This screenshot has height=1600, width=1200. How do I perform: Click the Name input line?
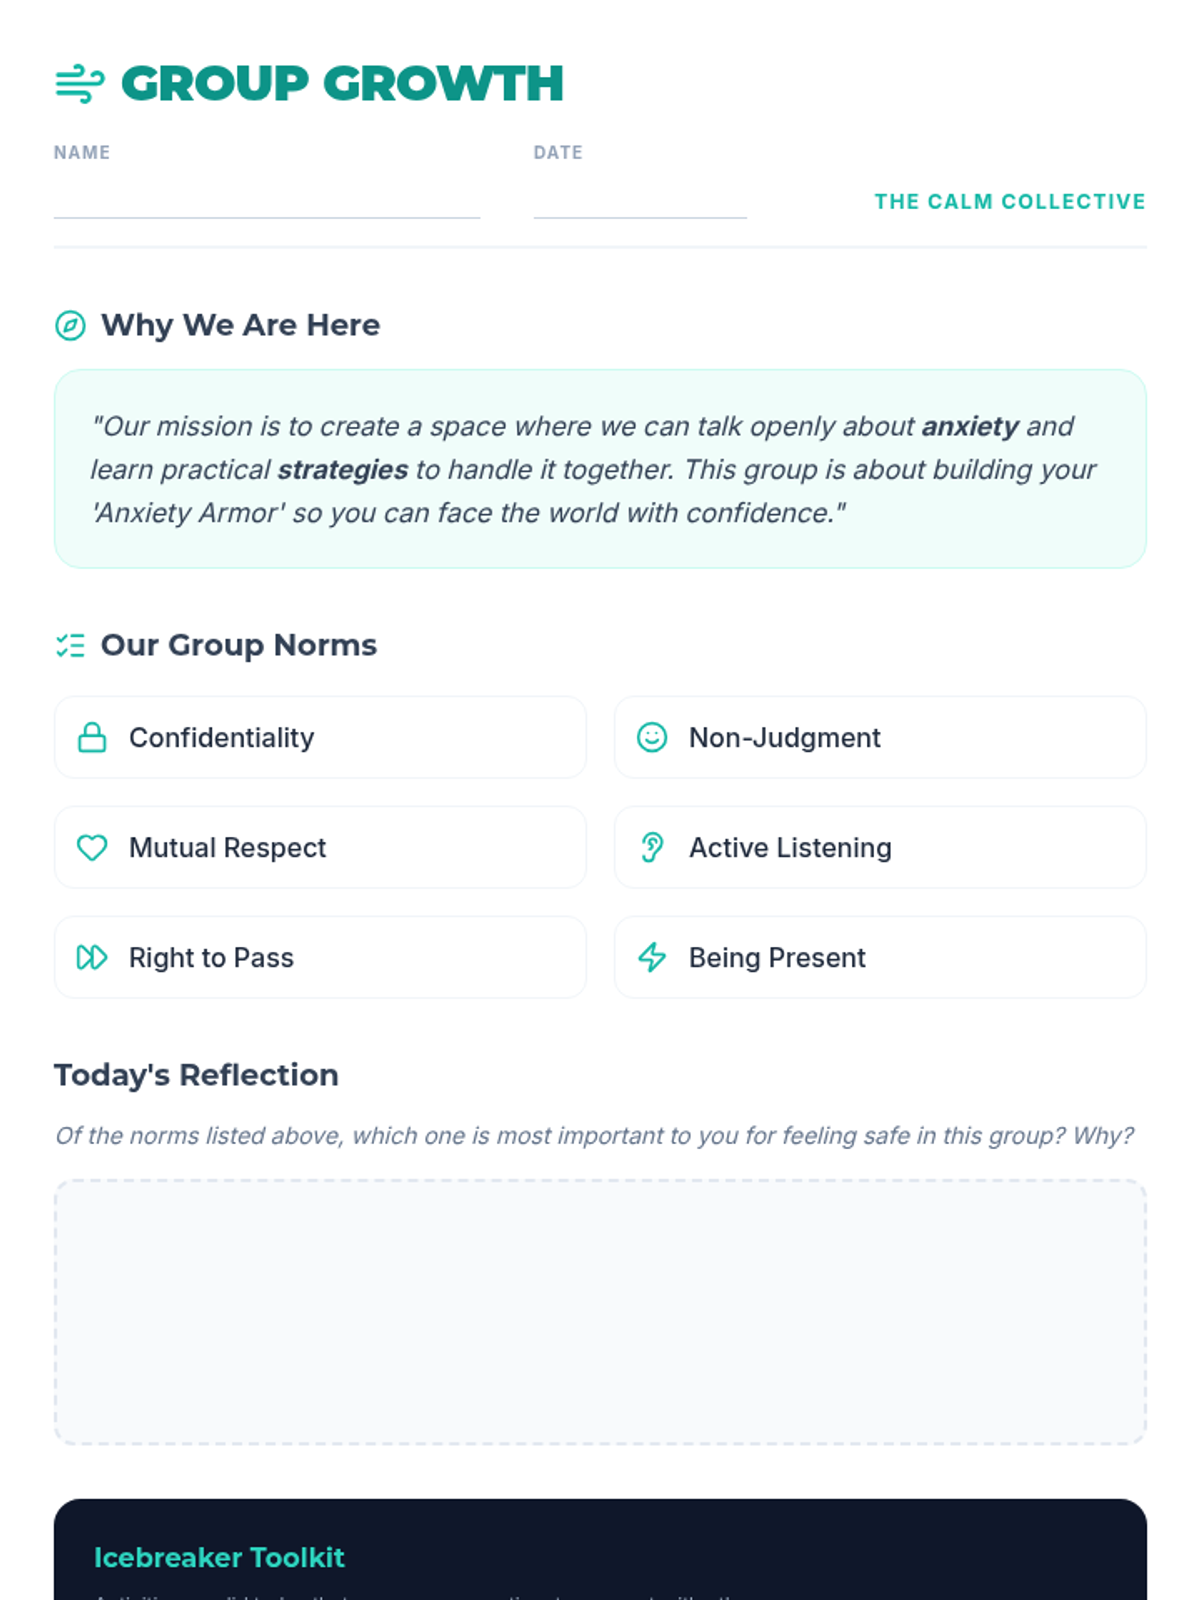coord(267,200)
